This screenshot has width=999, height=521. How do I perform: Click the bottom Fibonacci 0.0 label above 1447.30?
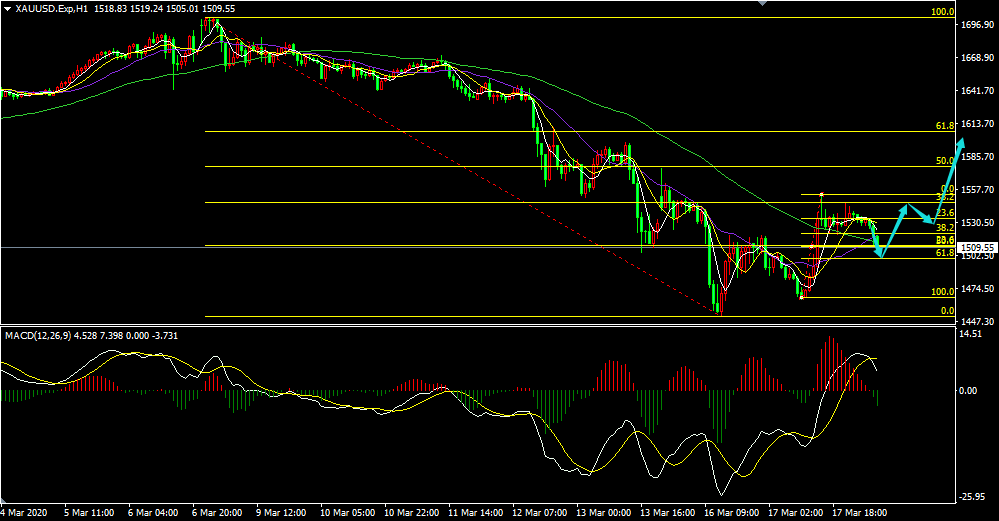pos(947,311)
